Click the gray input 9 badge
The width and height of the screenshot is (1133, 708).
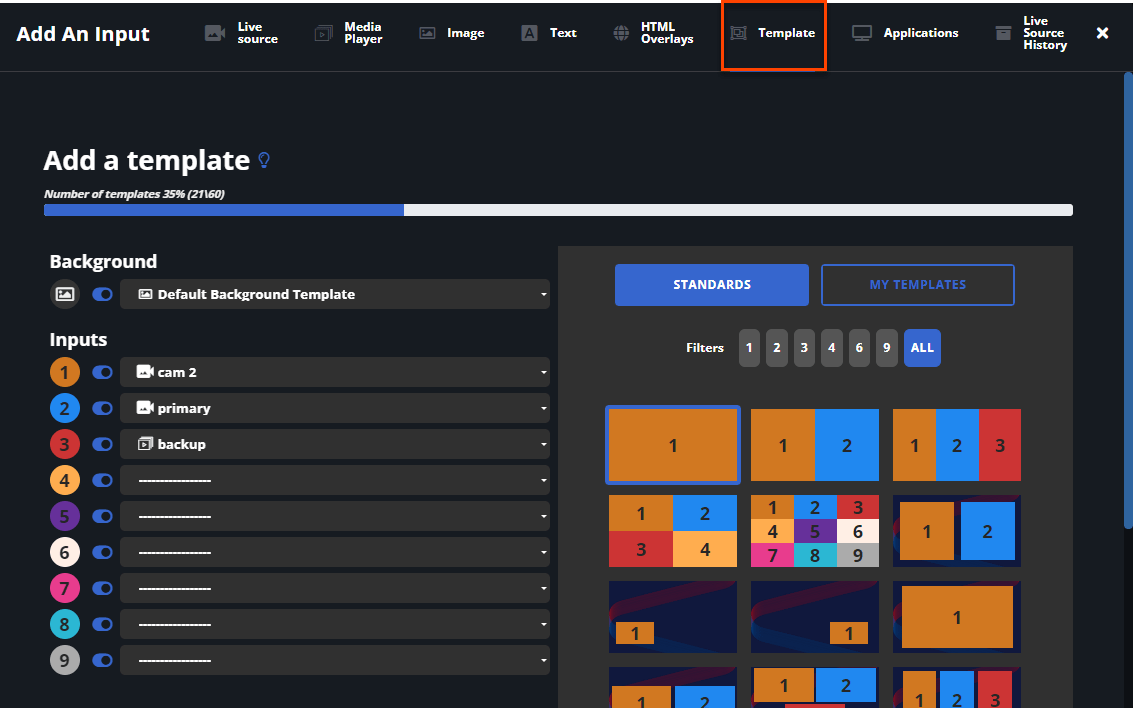[x=64, y=660]
